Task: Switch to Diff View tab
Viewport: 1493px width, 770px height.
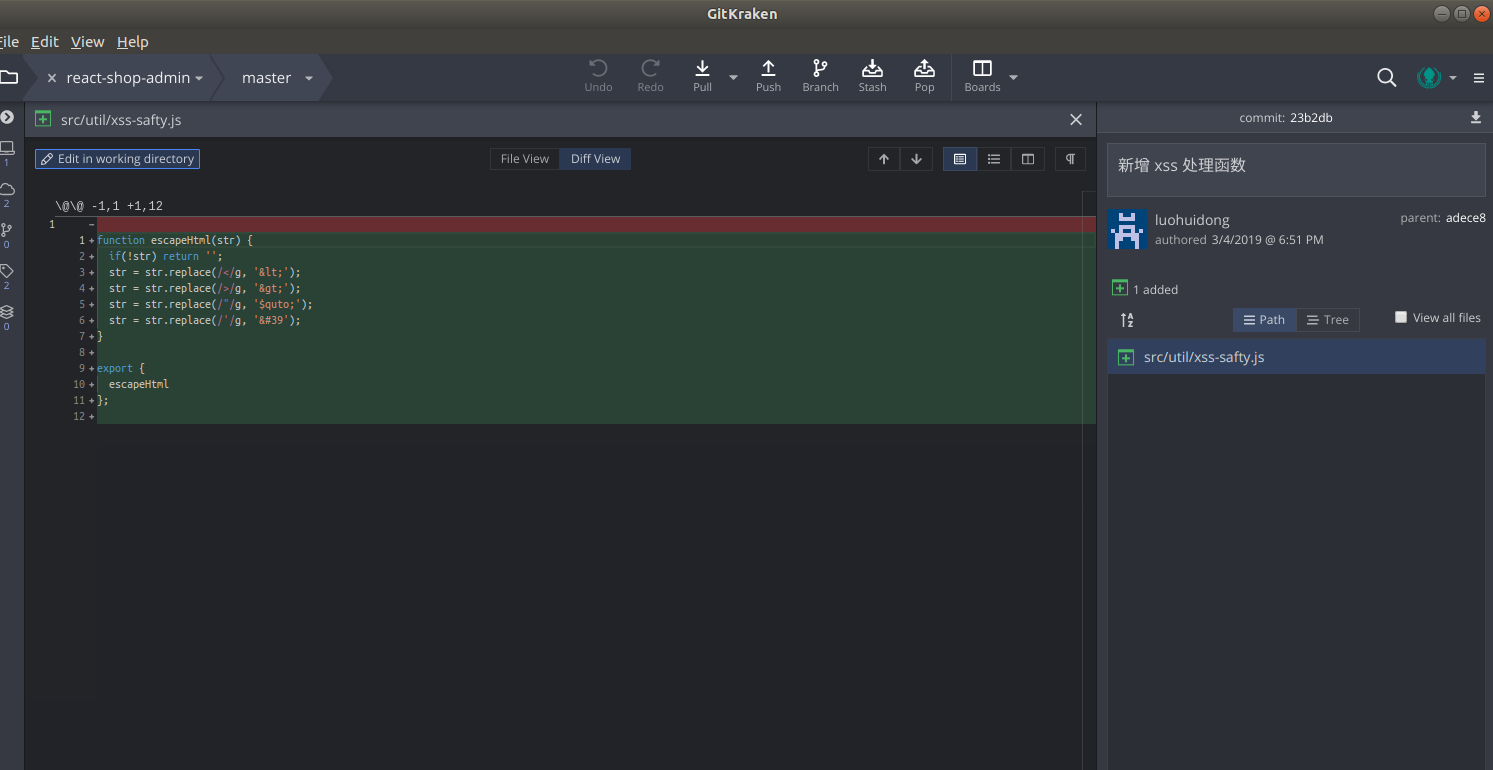Action: point(595,159)
